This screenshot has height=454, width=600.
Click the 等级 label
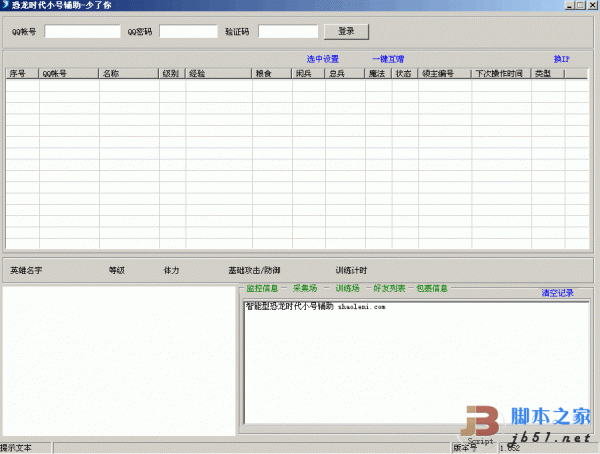117,270
